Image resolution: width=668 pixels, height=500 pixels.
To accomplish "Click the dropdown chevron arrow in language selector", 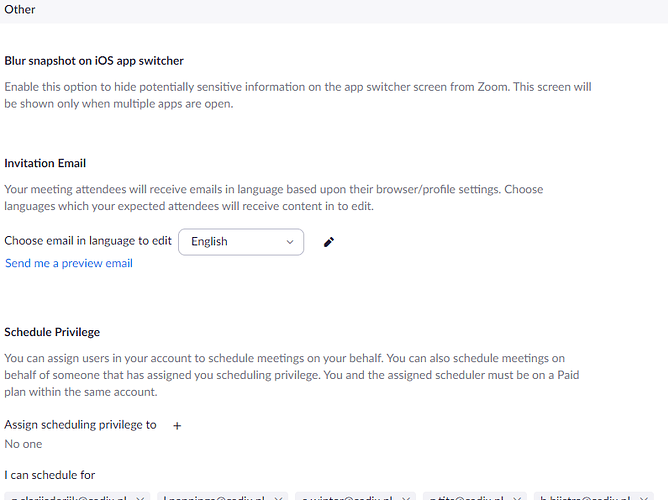I will coord(290,242).
